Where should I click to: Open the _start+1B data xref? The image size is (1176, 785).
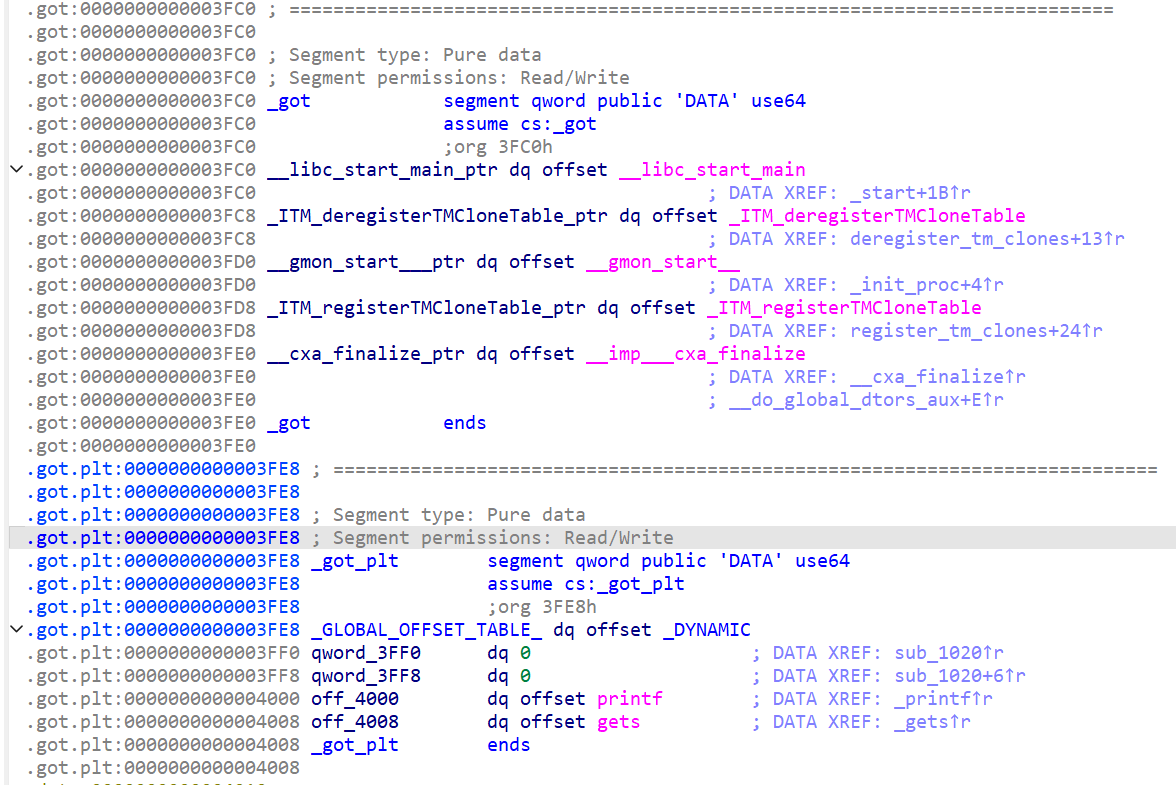tap(910, 193)
